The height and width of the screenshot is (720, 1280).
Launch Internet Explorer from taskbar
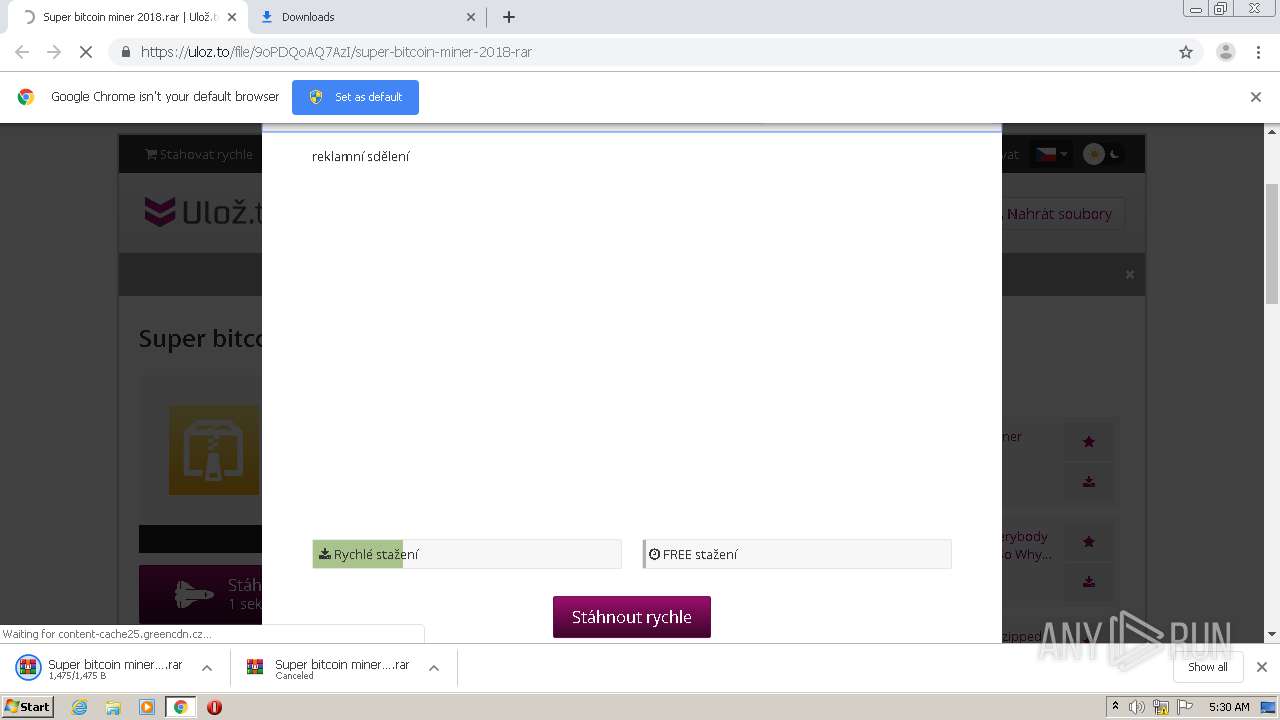[80, 707]
